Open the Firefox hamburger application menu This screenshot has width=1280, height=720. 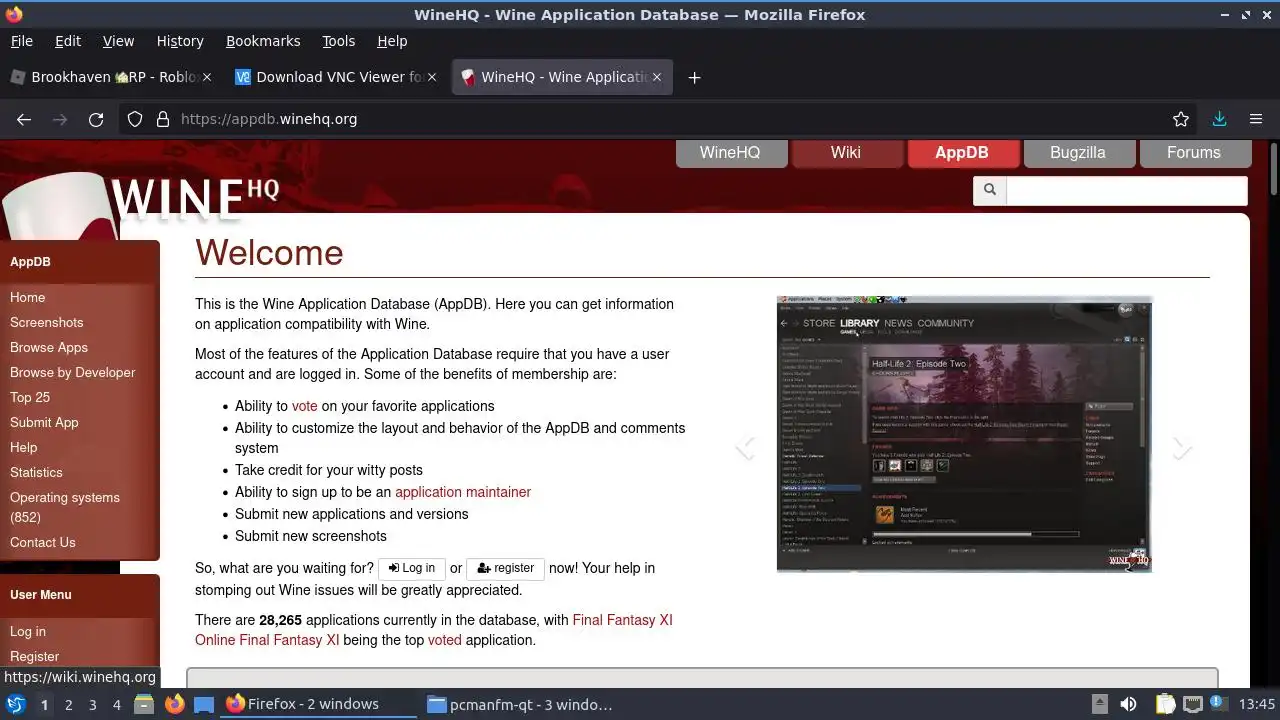[1256, 119]
